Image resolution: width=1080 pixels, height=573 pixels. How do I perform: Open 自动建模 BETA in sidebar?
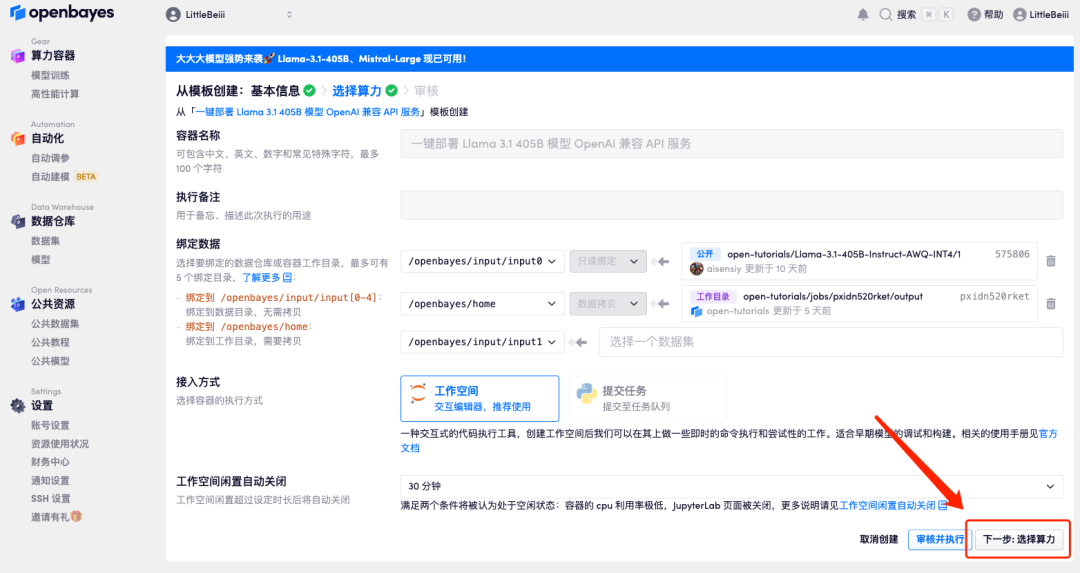coord(64,177)
